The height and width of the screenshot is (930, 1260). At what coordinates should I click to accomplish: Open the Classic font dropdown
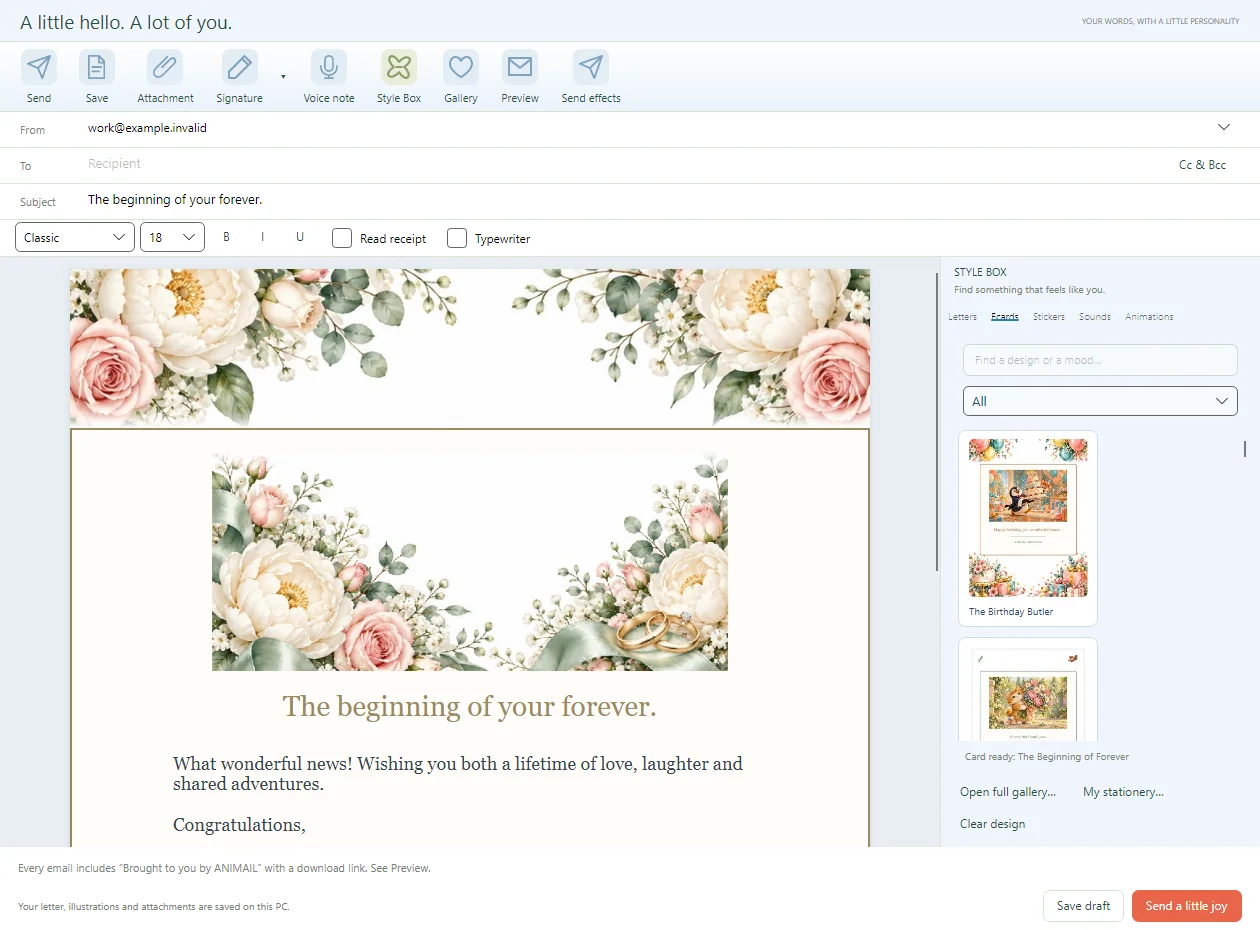pyautogui.click(x=75, y=237)
